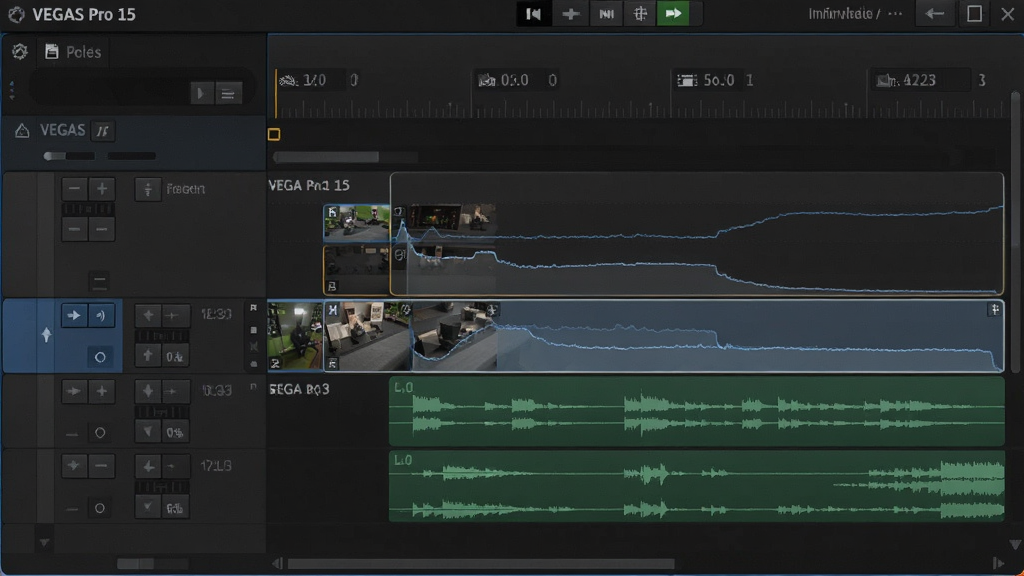This screenshot has height=576, width=1024.
Task: Click the skip-to-next-marker toolbar icon
Action: [x=606, y=14]
